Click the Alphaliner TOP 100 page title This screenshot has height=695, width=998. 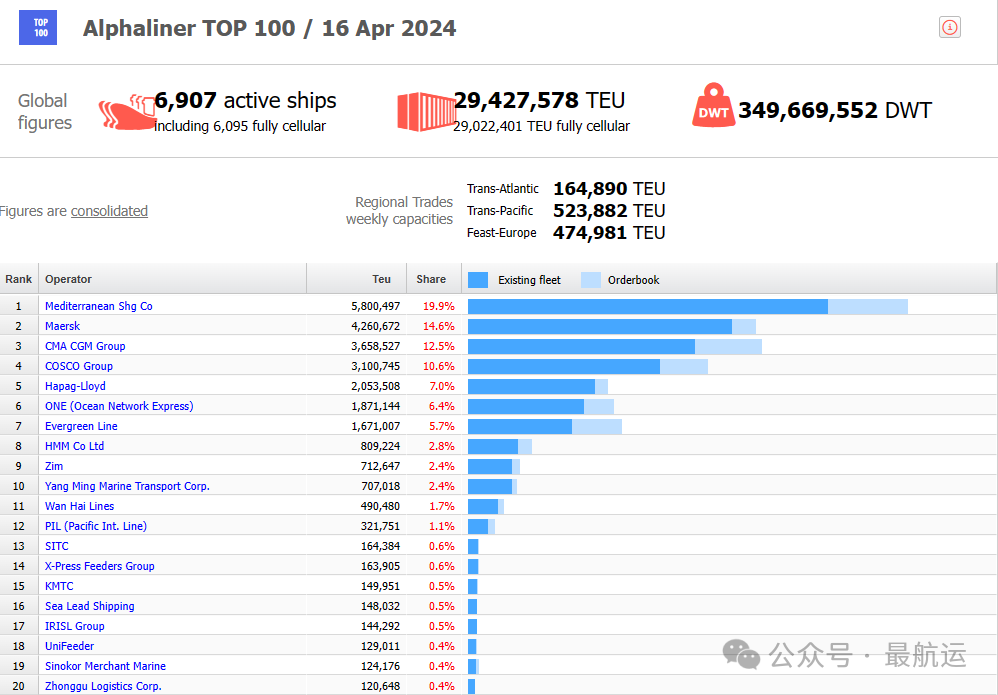point(269,28)
